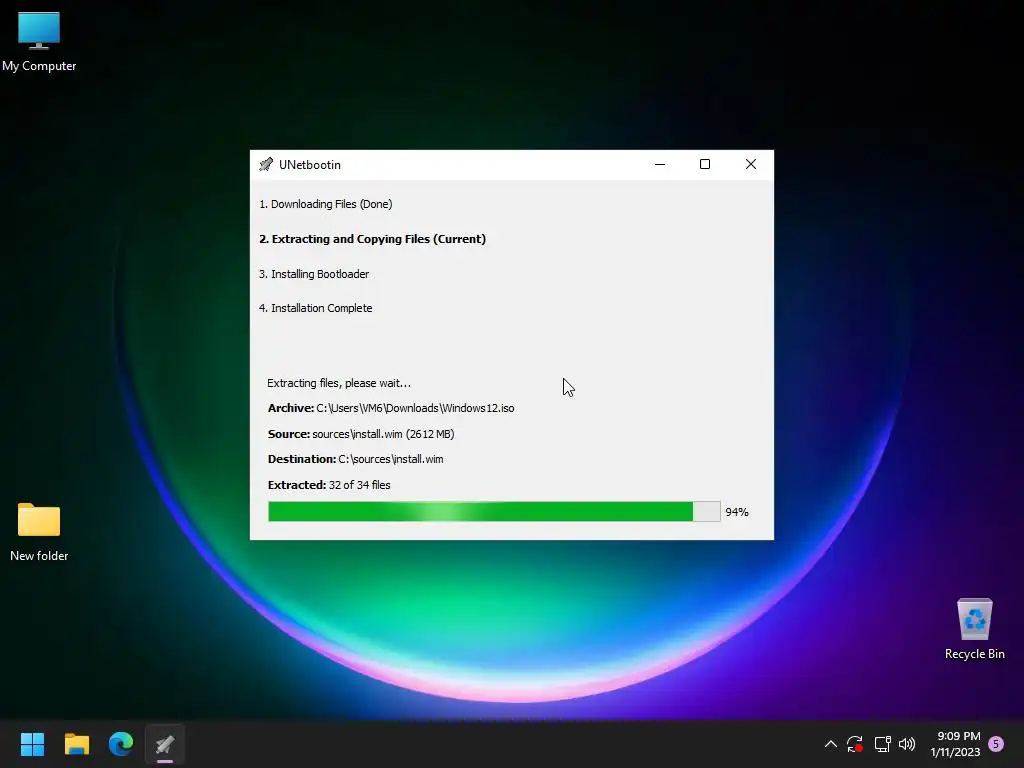The image size is (1024, 768).
Task: Open Microsoft Edge from the taskbar
Action: [x=121, y=744]
